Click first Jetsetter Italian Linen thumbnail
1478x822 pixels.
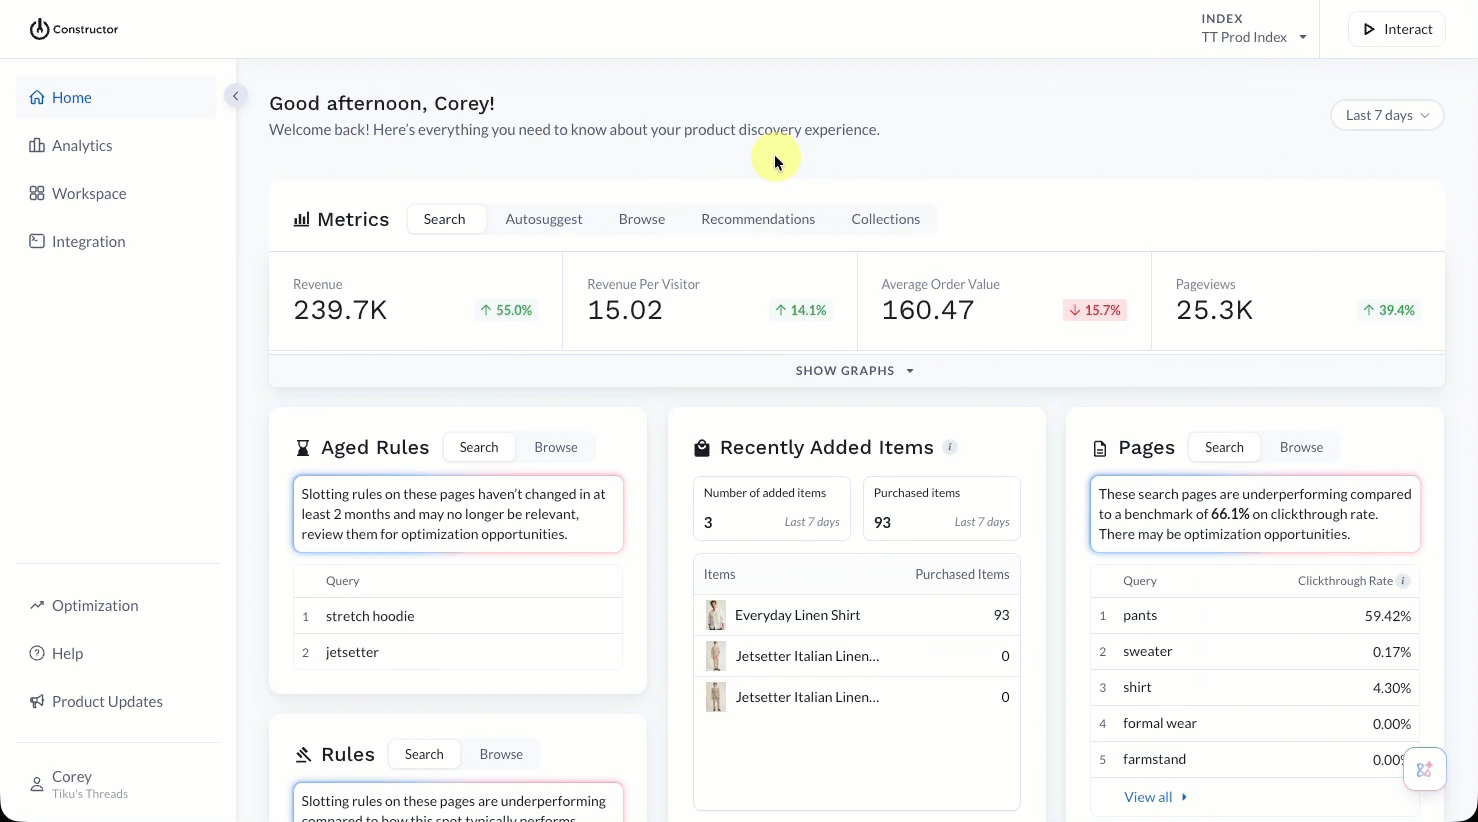point(716,656)
